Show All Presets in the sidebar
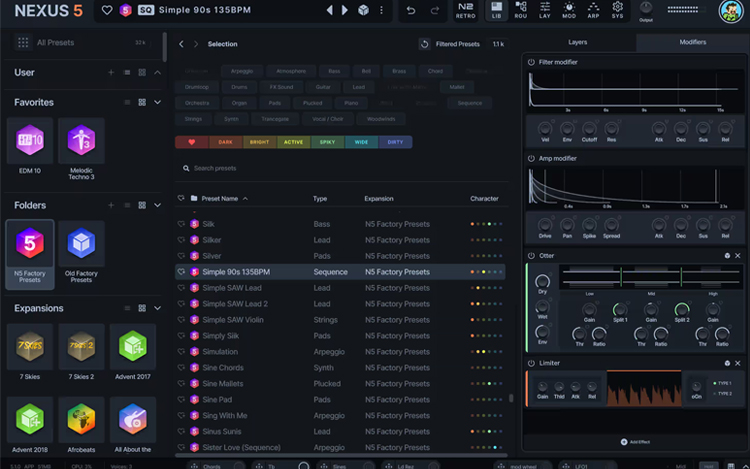The height and width of the screenshot is (469, 750). coord(55,43)
